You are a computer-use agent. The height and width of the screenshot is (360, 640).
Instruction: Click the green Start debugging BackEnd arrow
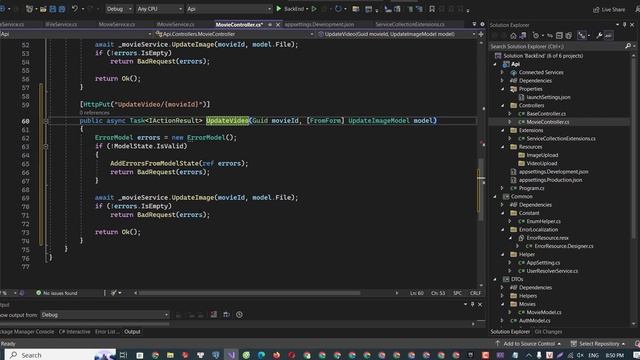pyautogui.click(x=279, y=9)
